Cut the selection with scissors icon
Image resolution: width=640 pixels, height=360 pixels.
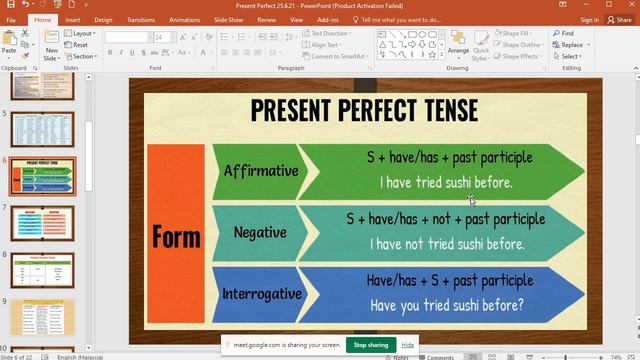[x=25, y=33]
